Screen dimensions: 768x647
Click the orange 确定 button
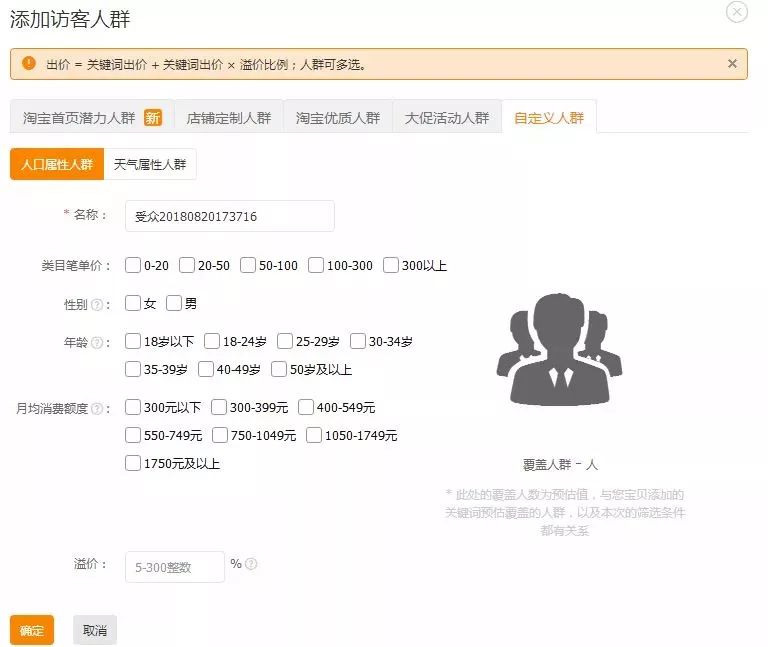(x=32, y=630)
